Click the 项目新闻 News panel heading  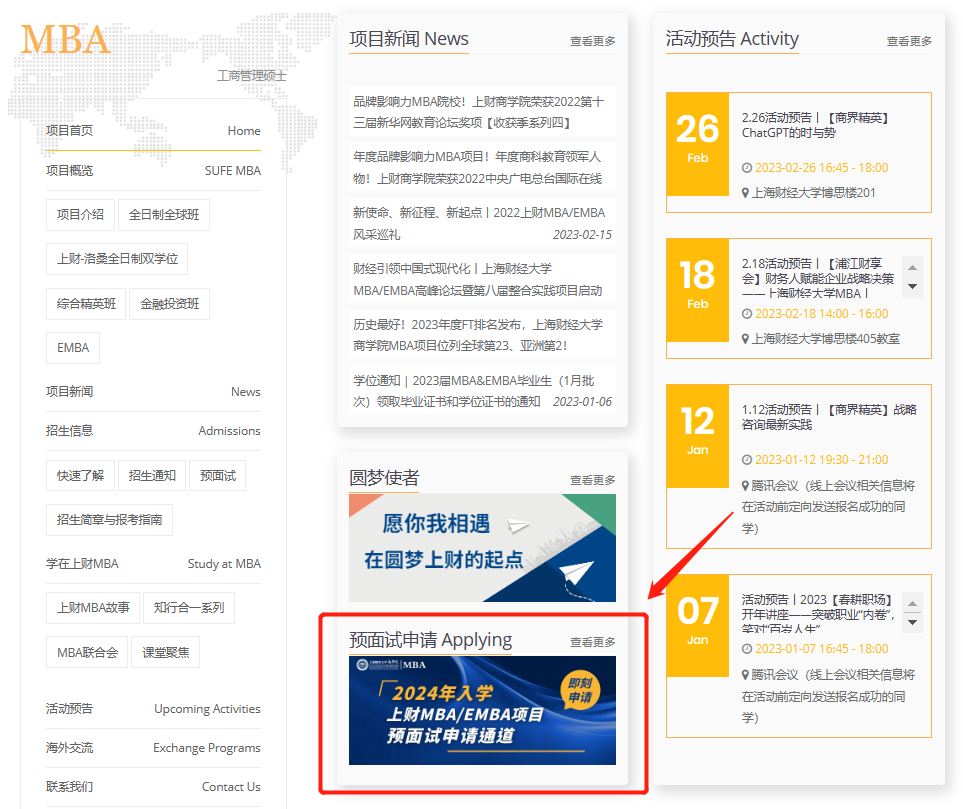tap(409, 39)
